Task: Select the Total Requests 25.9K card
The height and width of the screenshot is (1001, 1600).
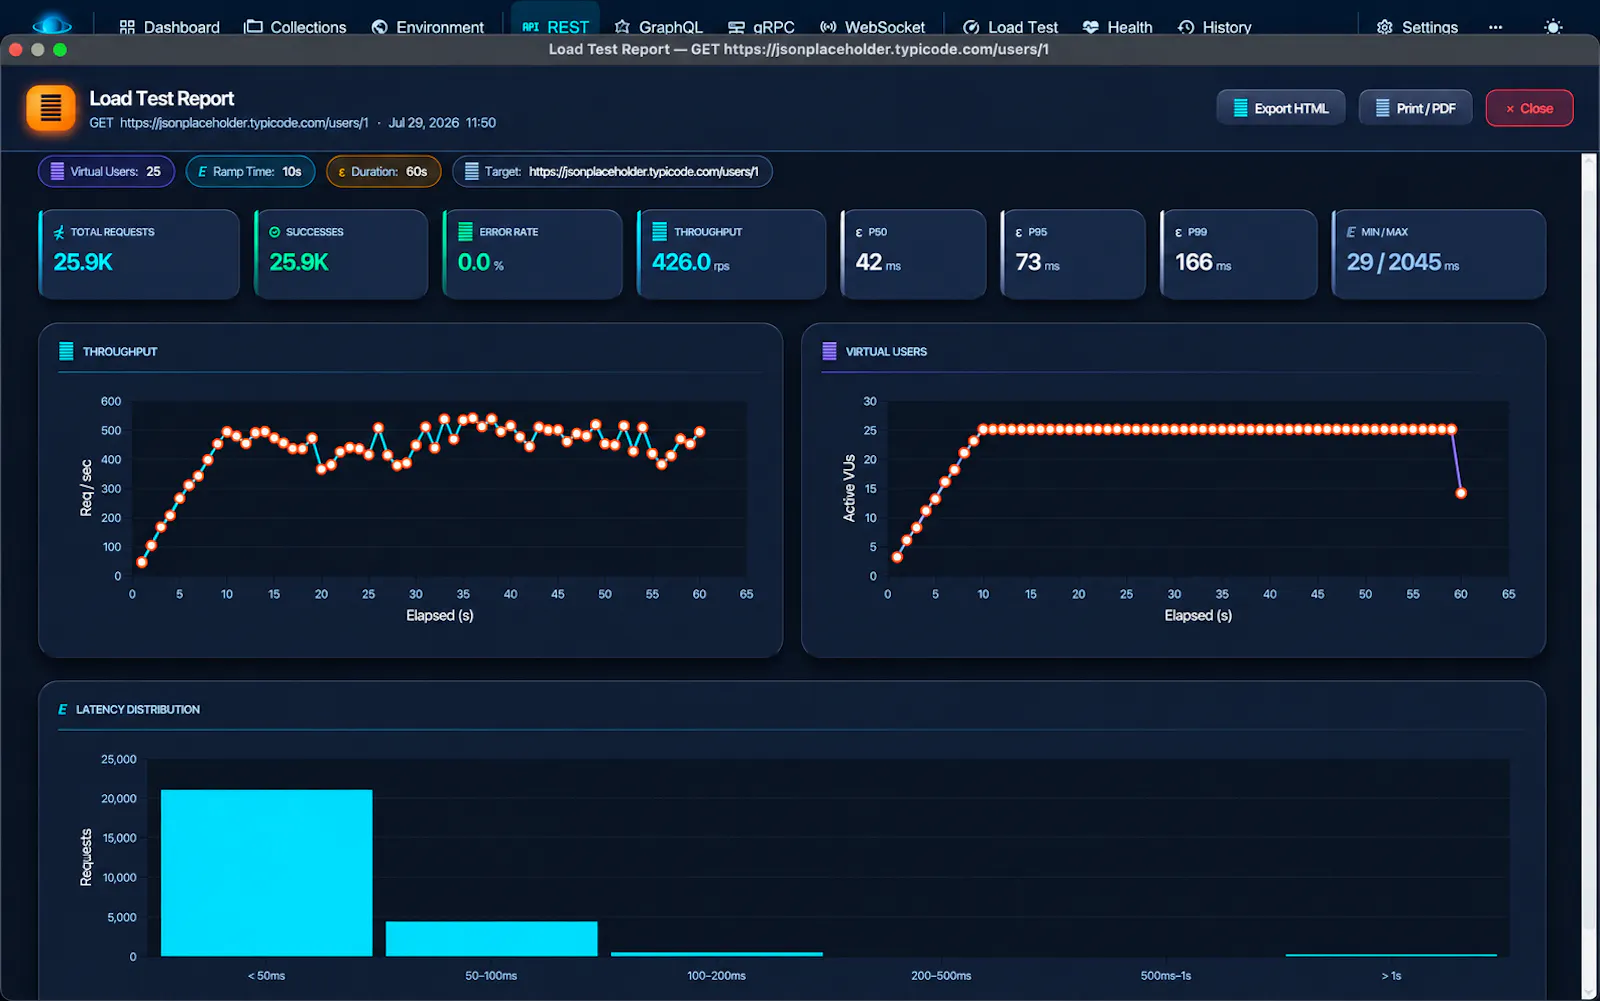Action: point(139,254)
